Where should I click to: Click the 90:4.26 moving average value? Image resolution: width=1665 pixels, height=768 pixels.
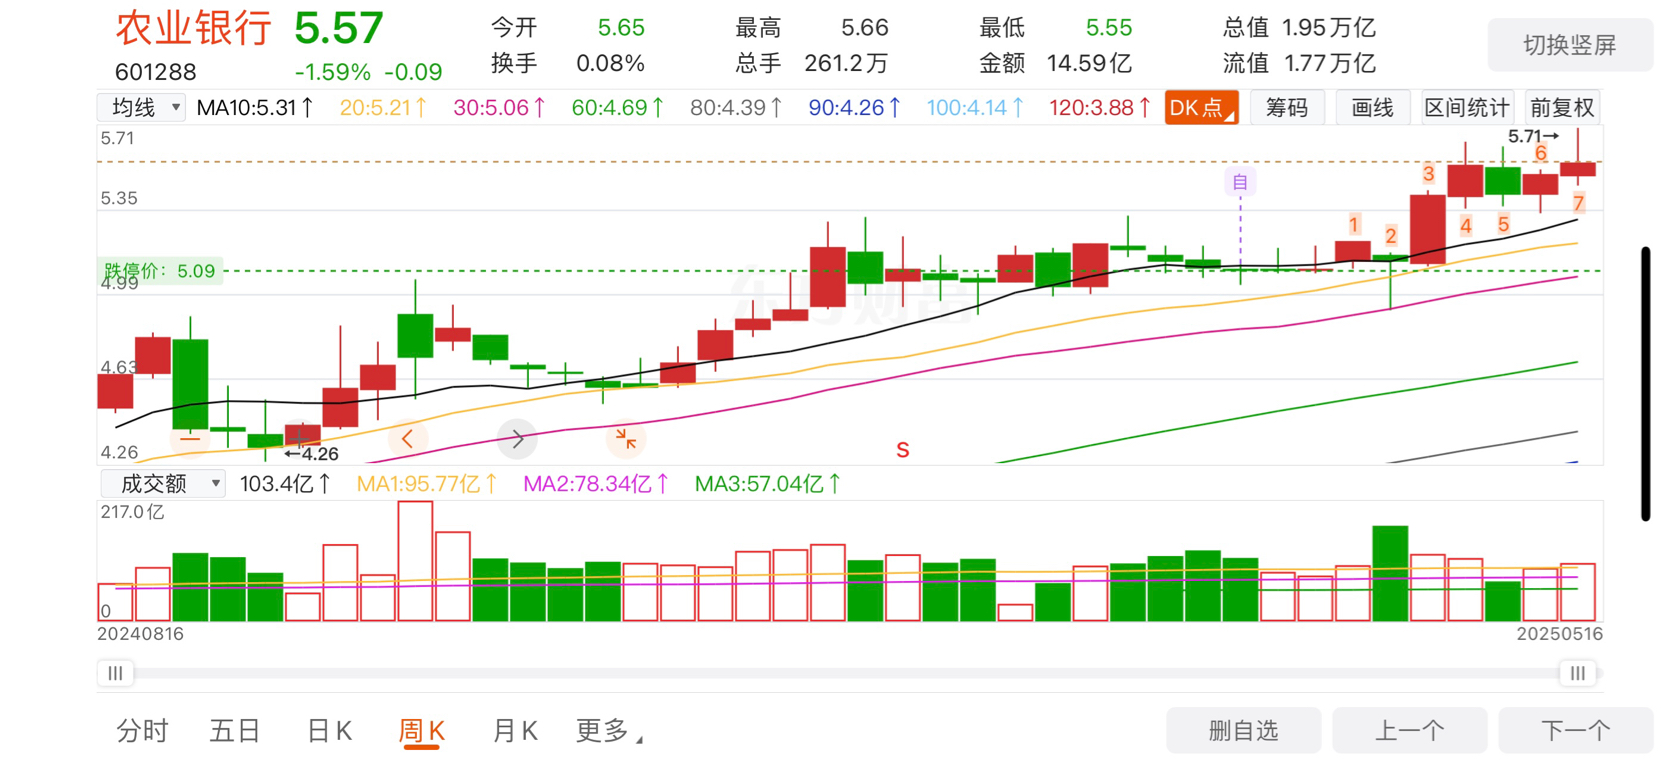click(x=854, y=107)
